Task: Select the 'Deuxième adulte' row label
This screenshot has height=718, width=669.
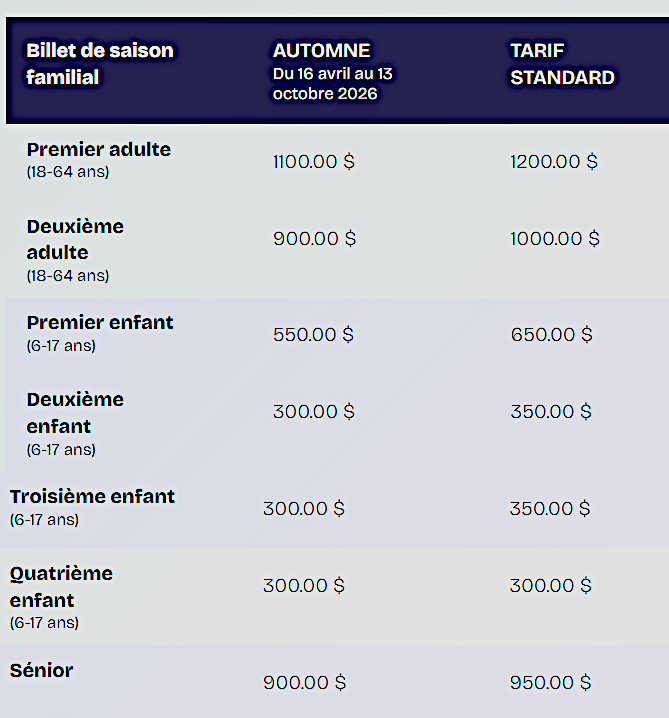Action: pyautogui.click(x=75, y=239)
